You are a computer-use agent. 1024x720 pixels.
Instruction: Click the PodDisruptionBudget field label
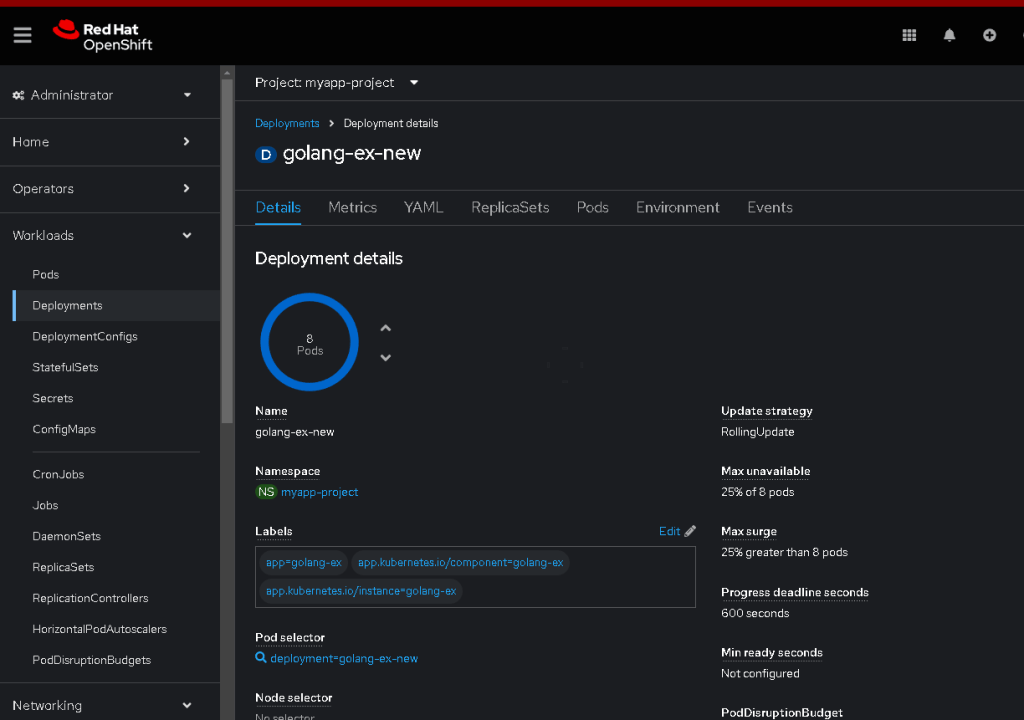pyautogui.click(x=782, y=713)
